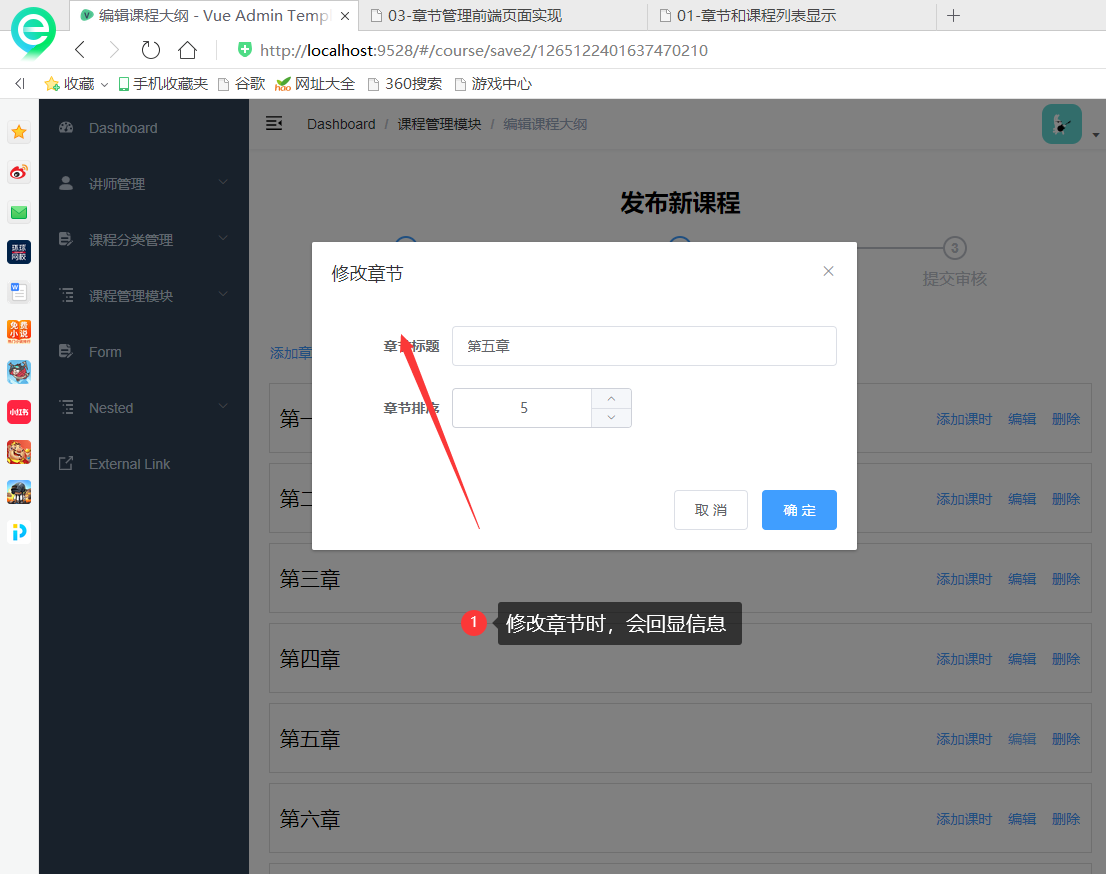Click 课程管理模块 in the breadcrumb

click(440, 123)
